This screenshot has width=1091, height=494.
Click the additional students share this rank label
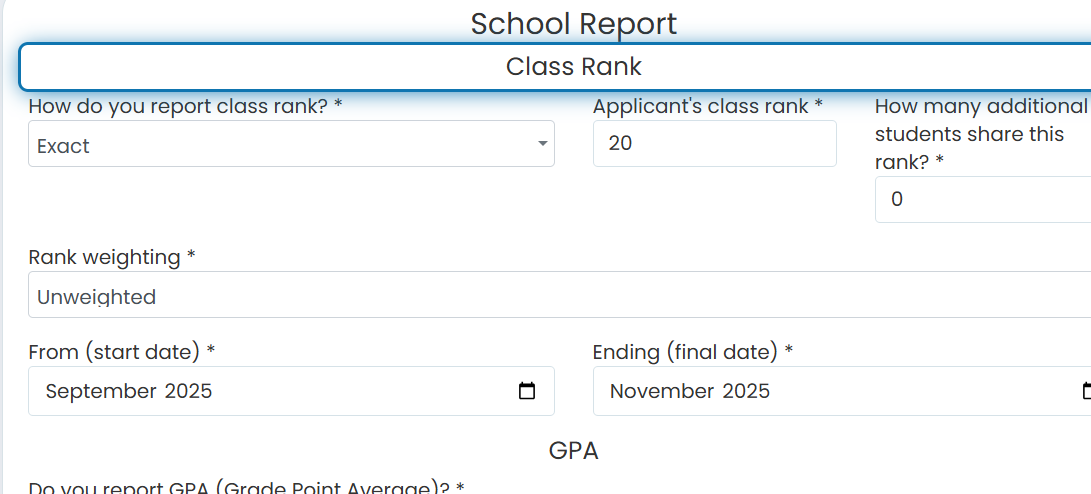pyautogui.click(x=980, y=134)
